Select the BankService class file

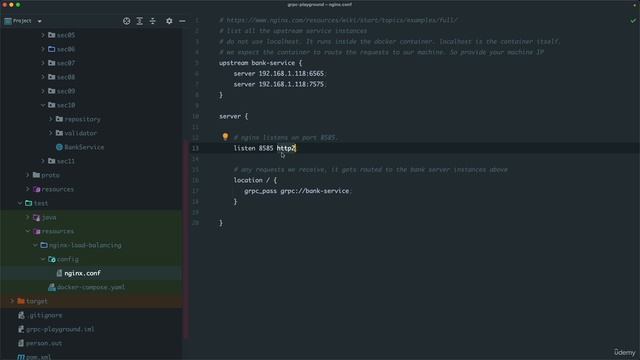pos(84,147)
